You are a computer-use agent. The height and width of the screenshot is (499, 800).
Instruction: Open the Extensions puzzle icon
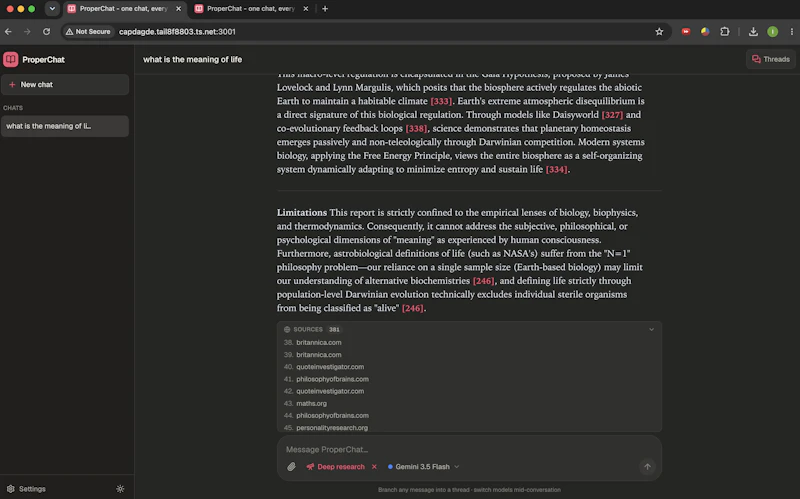tap(724, 32)
